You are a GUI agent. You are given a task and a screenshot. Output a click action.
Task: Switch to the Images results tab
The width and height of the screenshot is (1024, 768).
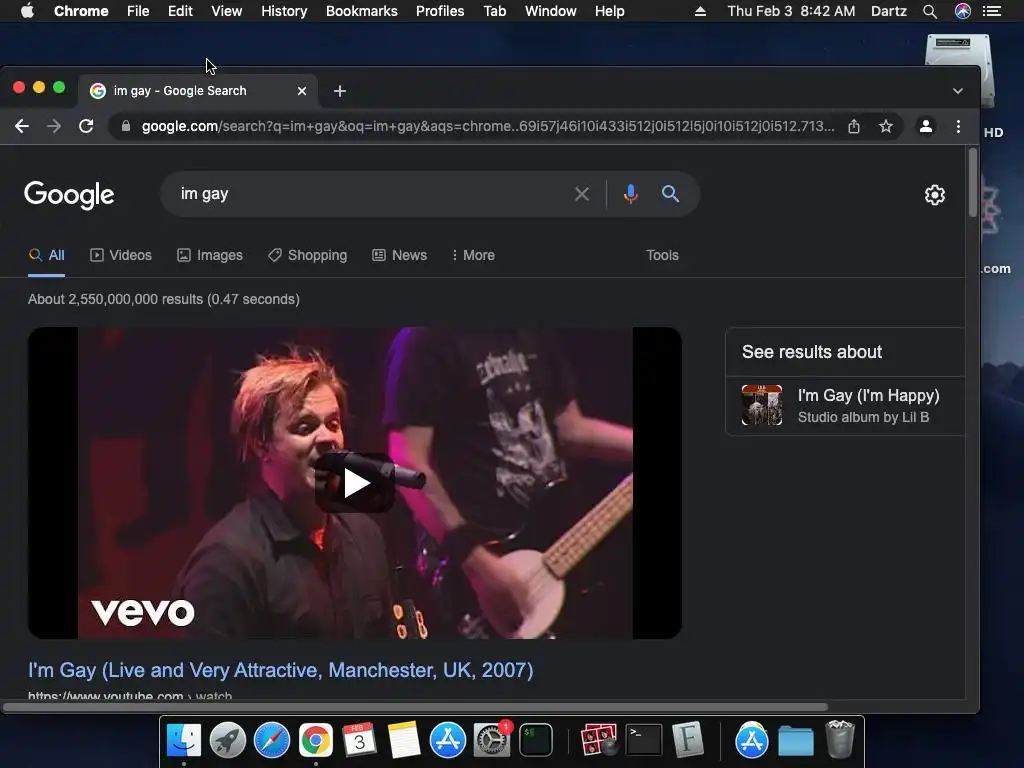pyautogui.click(x=210, y=255)
